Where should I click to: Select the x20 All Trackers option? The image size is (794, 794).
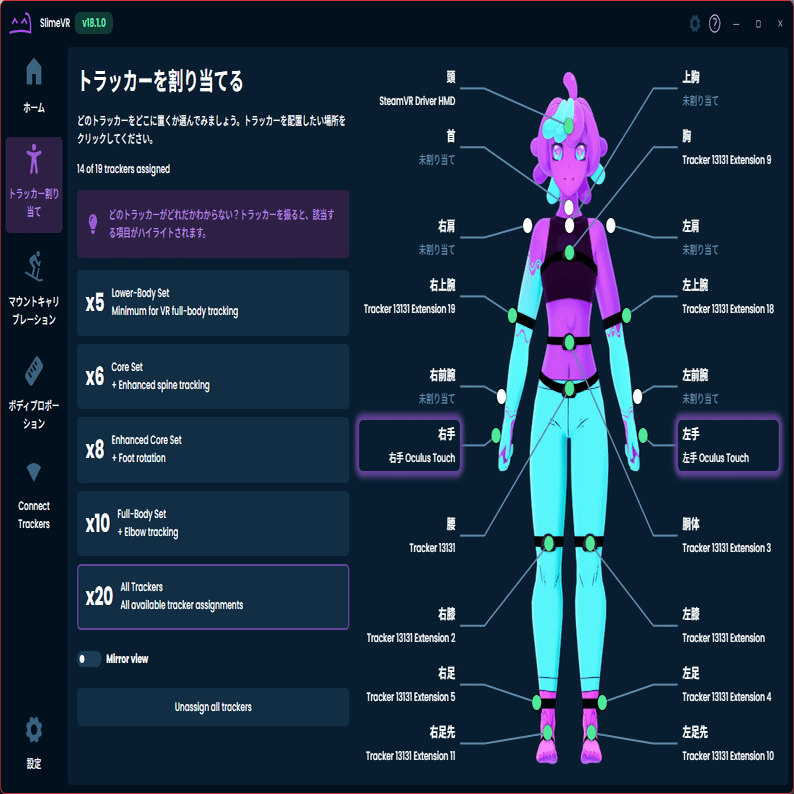[x=213, y=597]
